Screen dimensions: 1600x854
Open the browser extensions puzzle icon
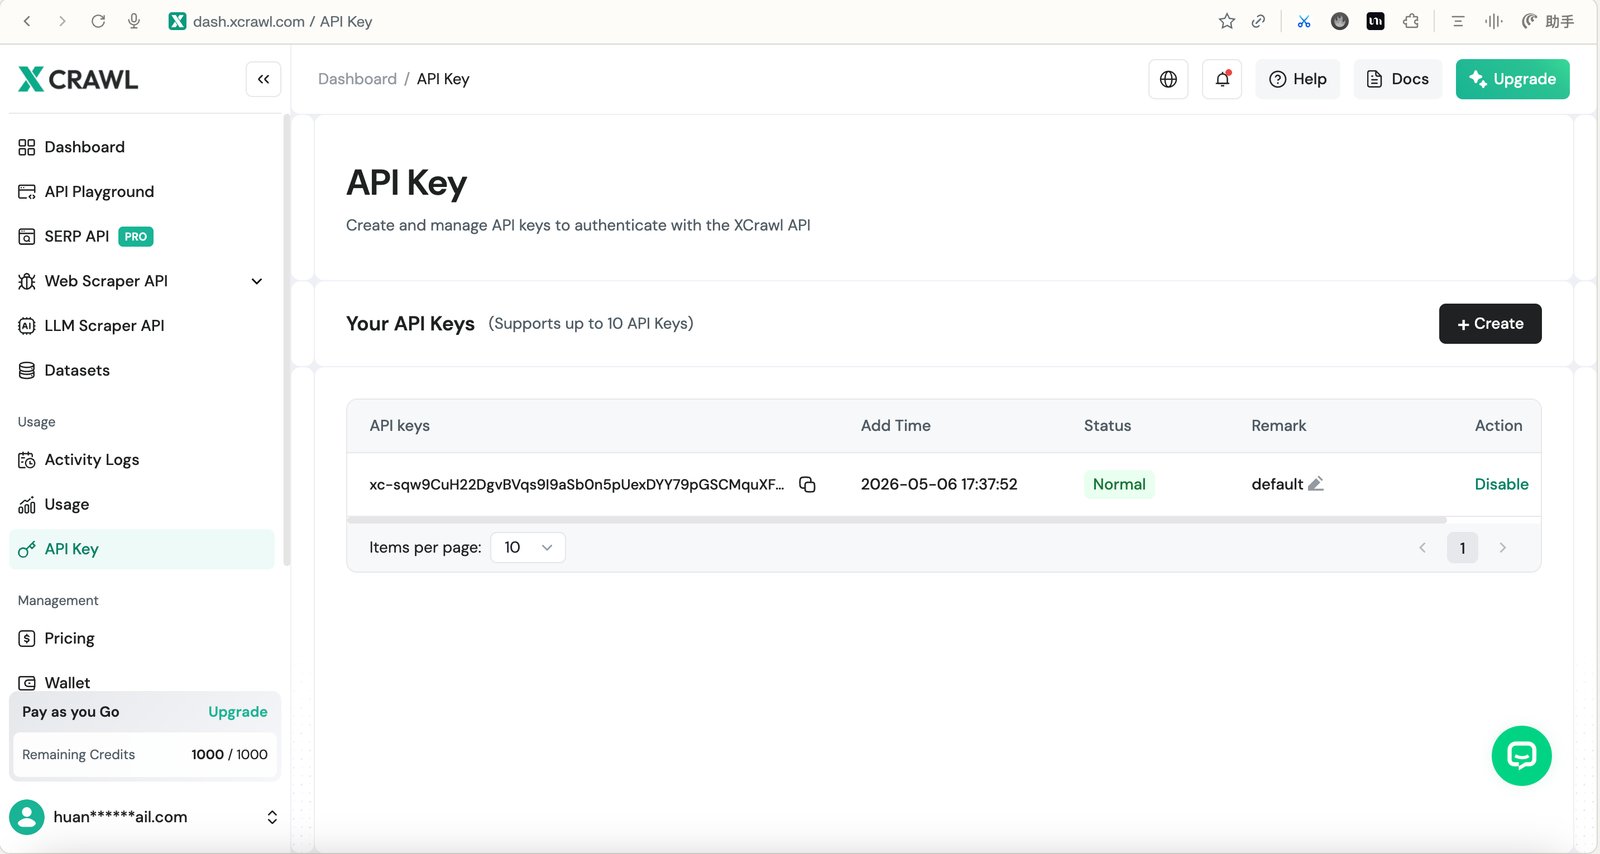coord(1411,21)
